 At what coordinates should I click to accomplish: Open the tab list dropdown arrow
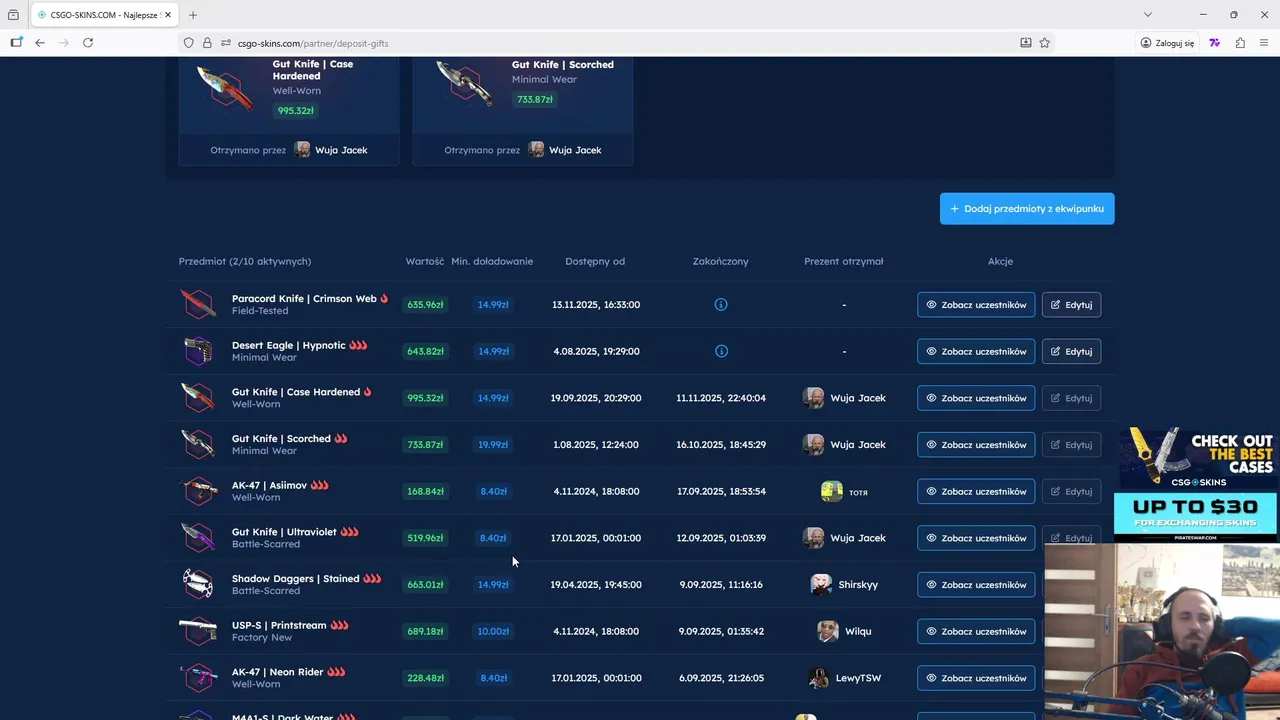[1148, 15]
